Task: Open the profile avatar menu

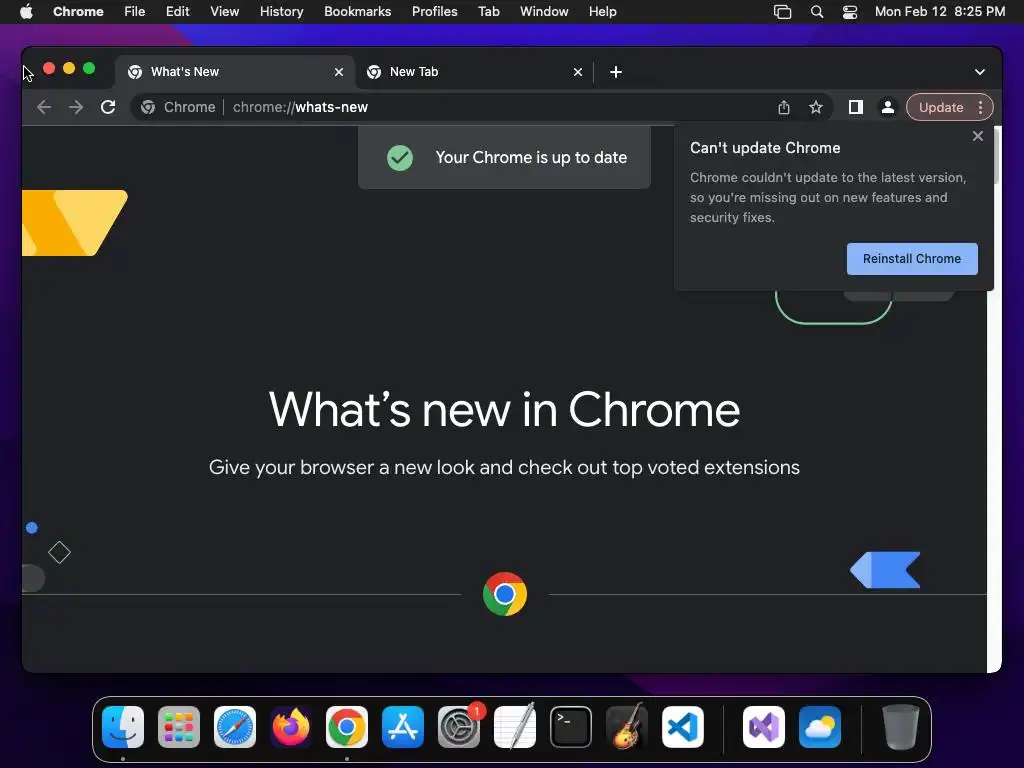Action: click(888, 107)
